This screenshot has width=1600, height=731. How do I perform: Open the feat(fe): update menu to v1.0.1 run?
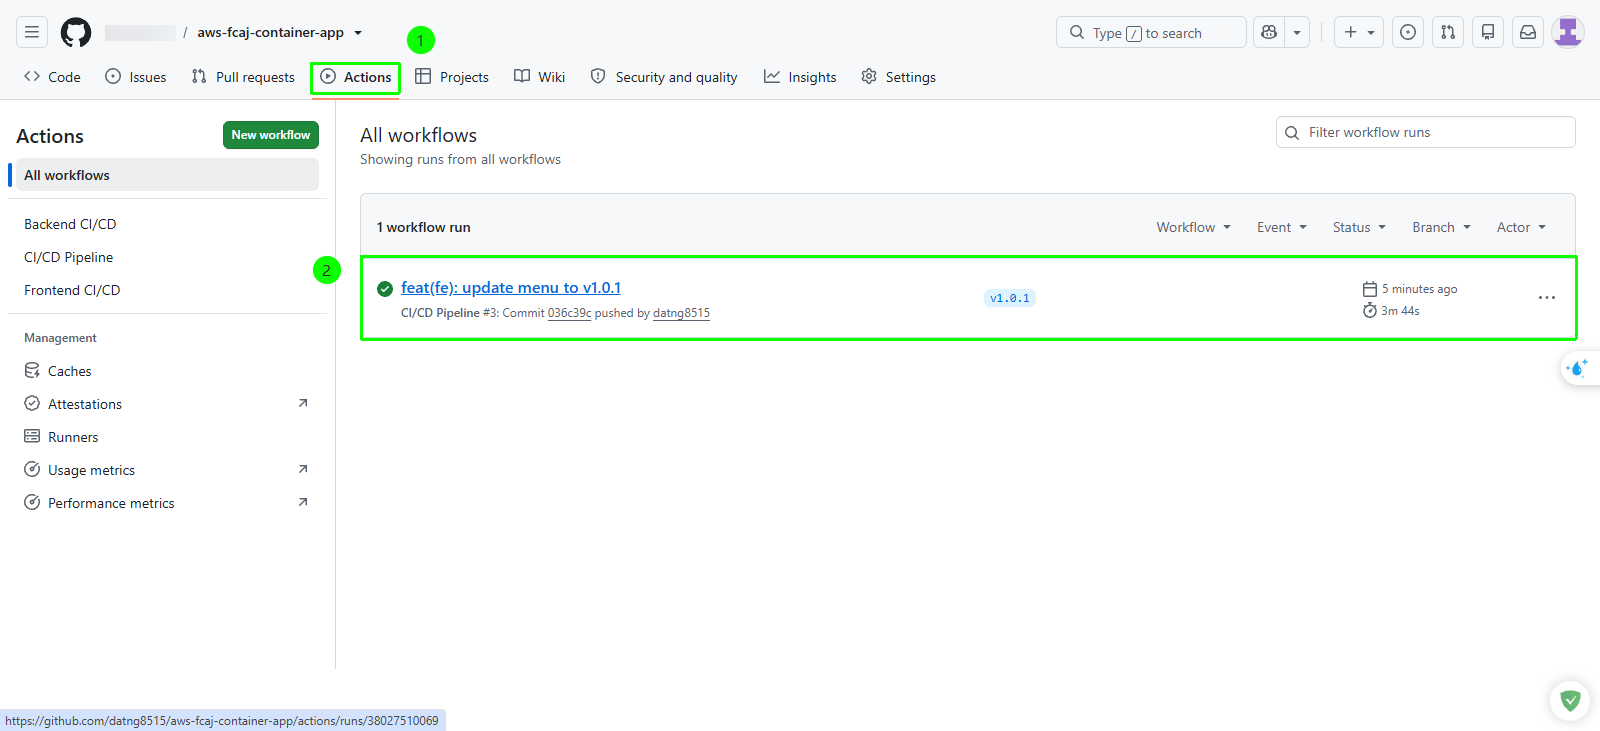[511, 288]
